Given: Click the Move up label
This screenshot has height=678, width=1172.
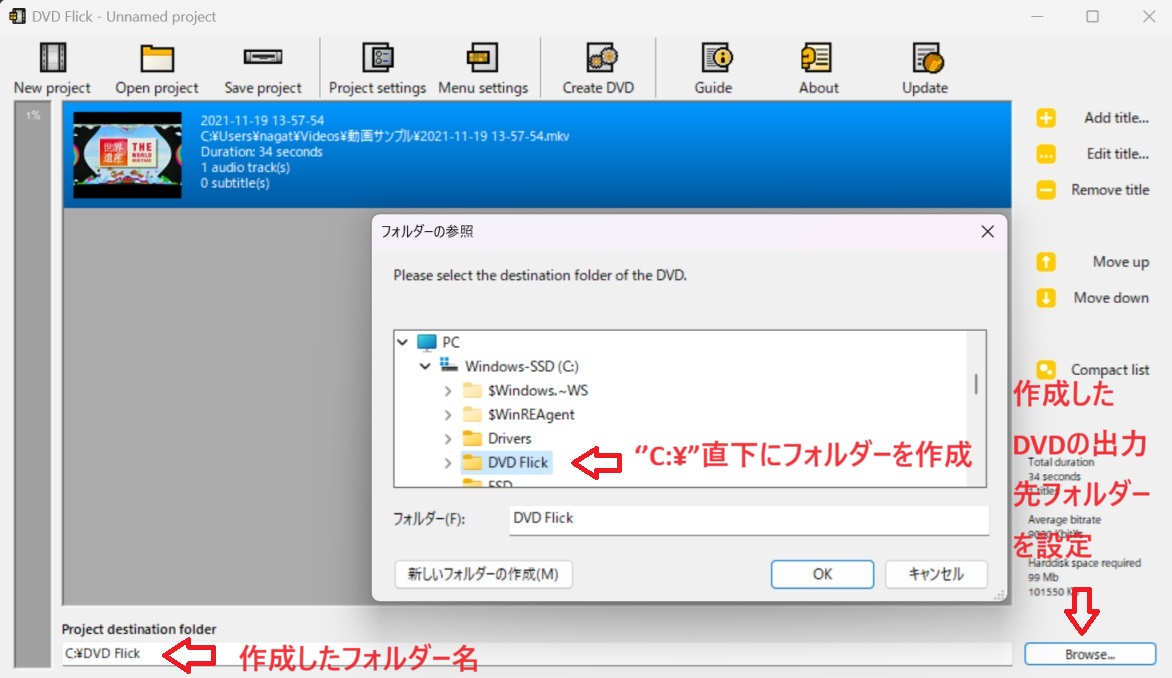Looking at the screenshot, I should pos(1120,262).
